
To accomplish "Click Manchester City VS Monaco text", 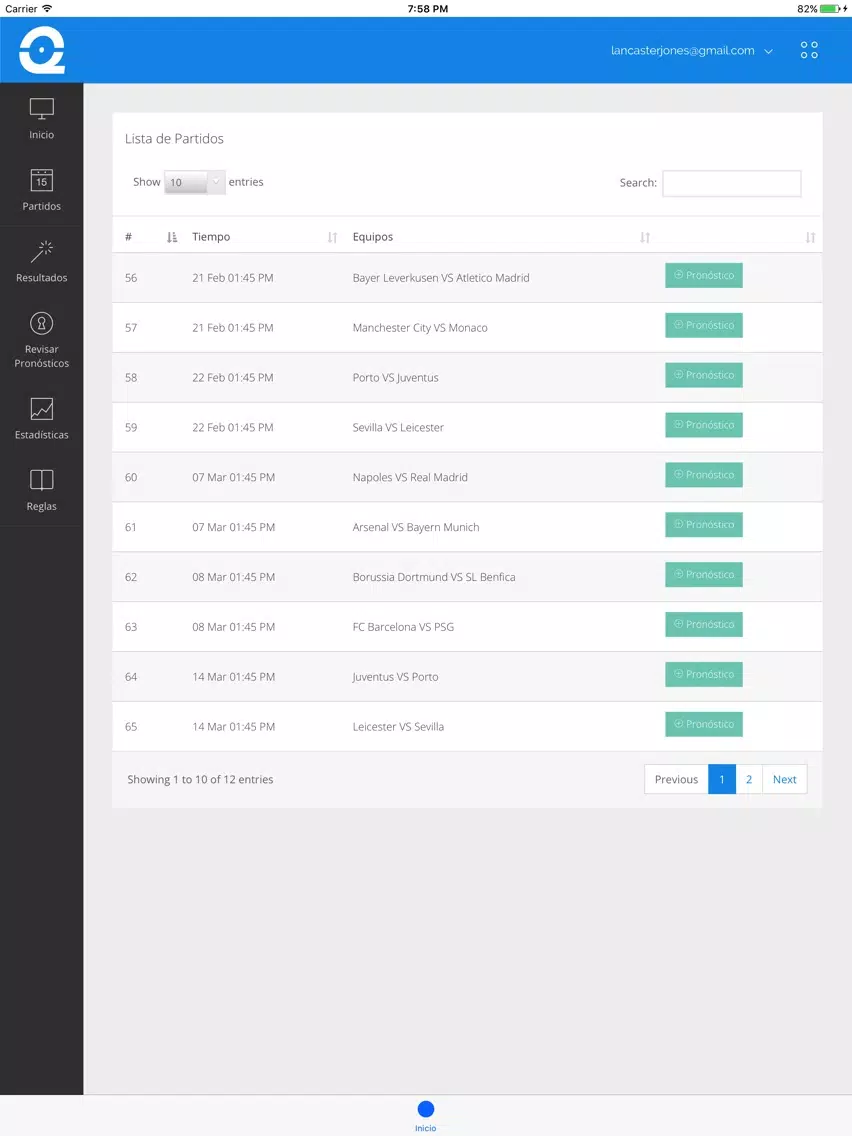I will (419, 328).
